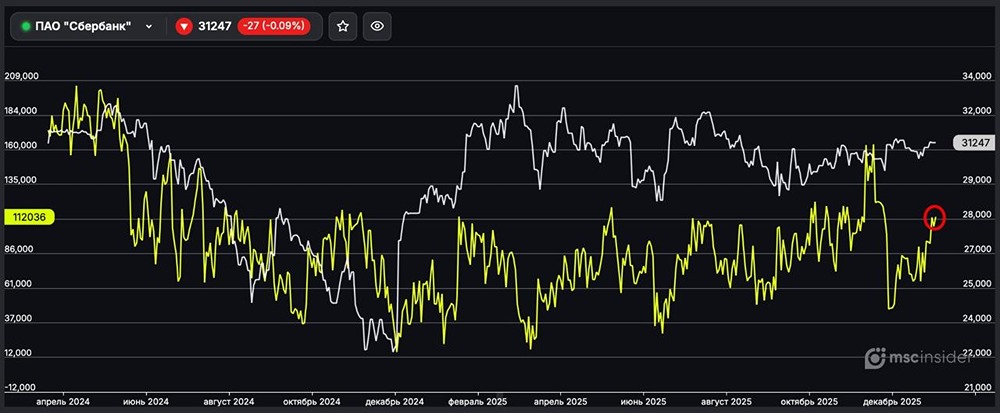The width and height of the screenshot is (1000, 413).
Task: Click the current price 31247 in header
Action: click(215, 26)
